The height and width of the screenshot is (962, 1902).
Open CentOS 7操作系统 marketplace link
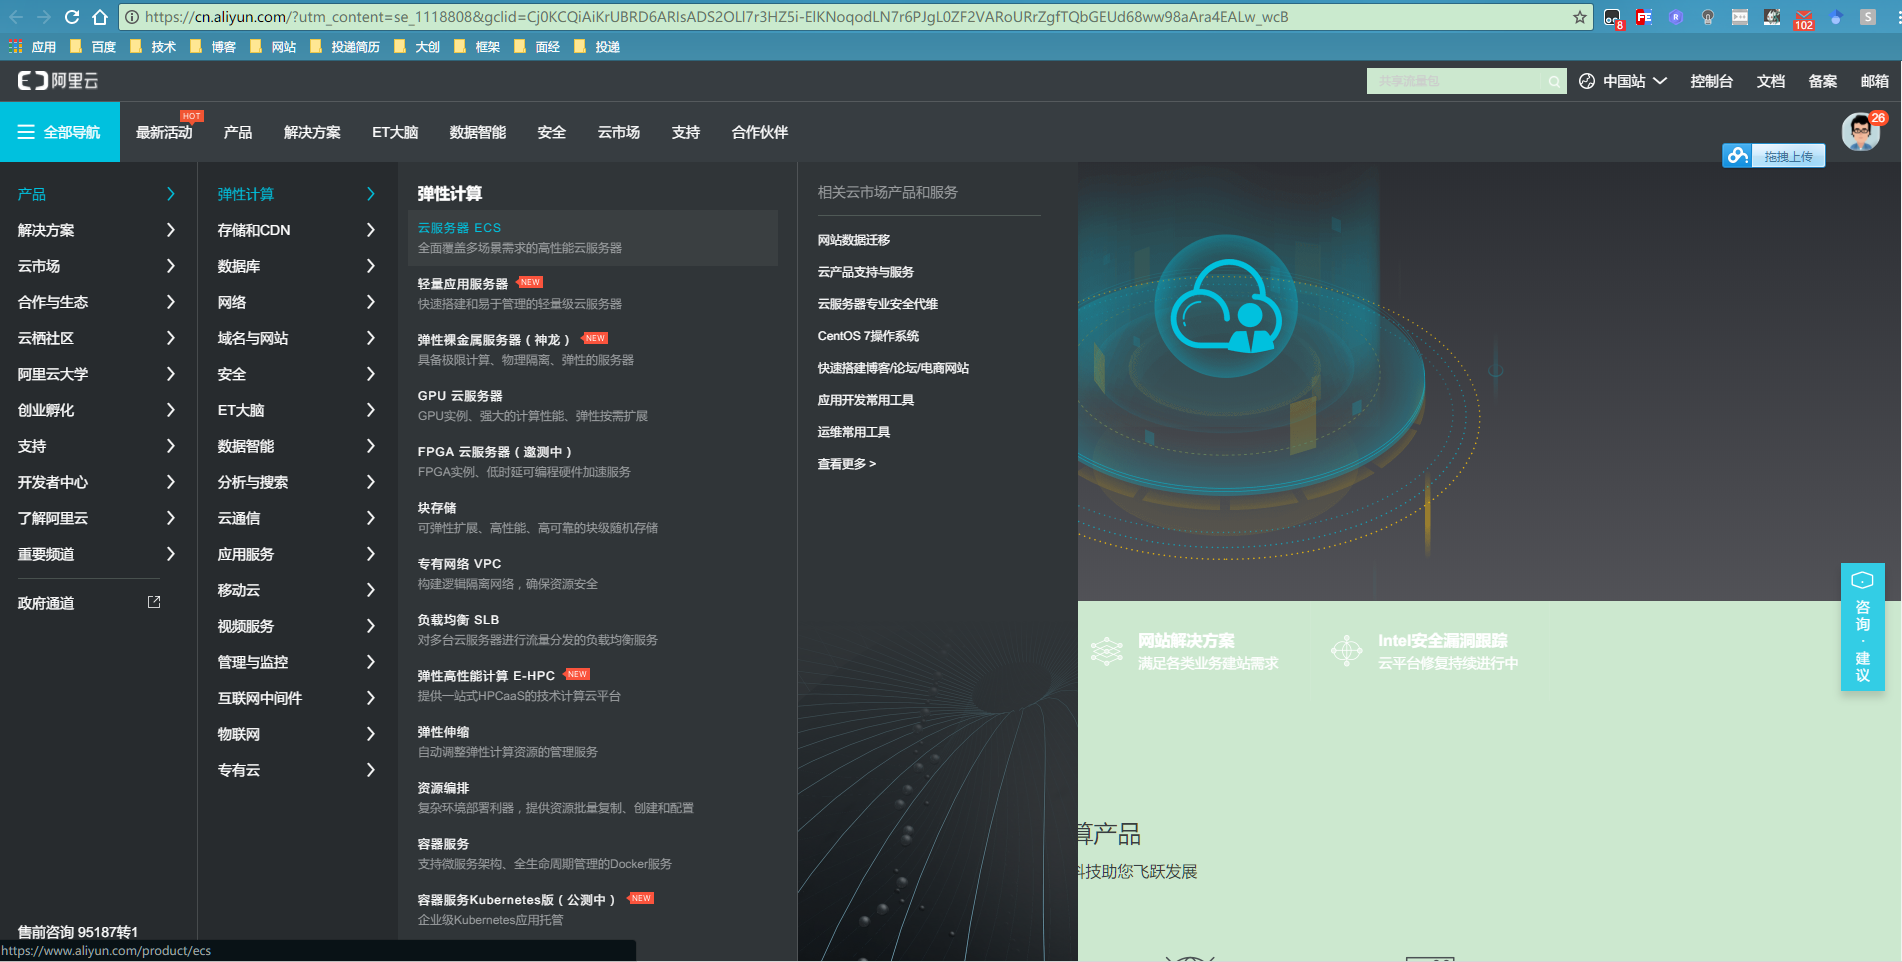pos(868,336)
